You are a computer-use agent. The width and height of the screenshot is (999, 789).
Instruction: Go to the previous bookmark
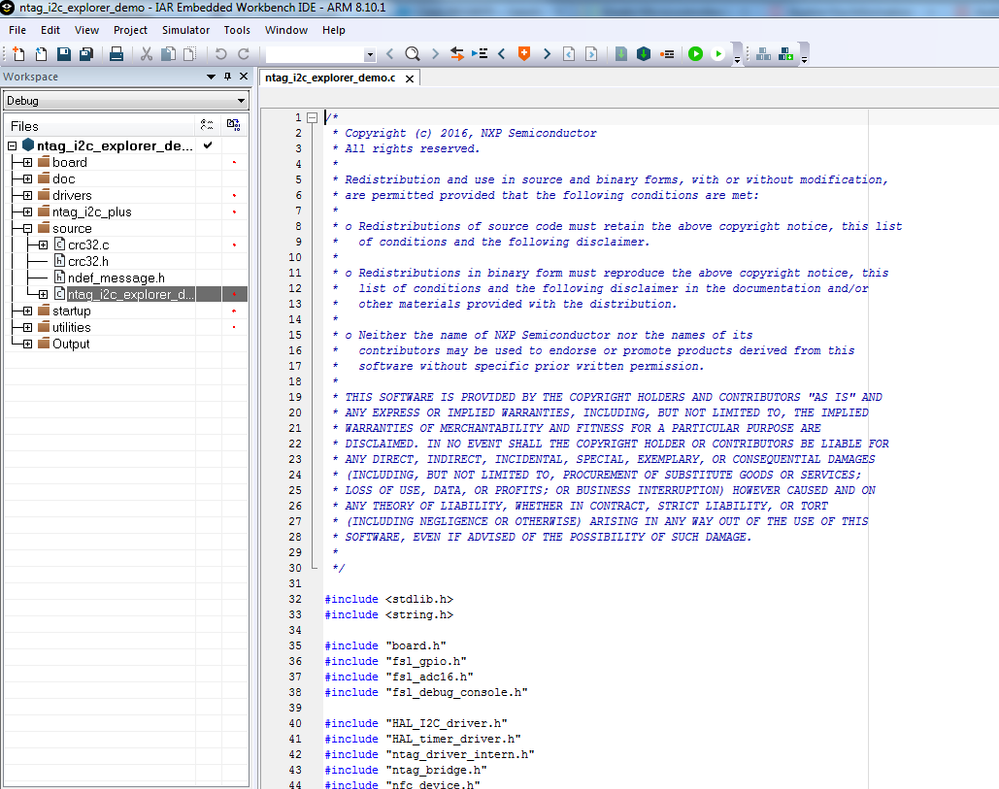[501, 54]
